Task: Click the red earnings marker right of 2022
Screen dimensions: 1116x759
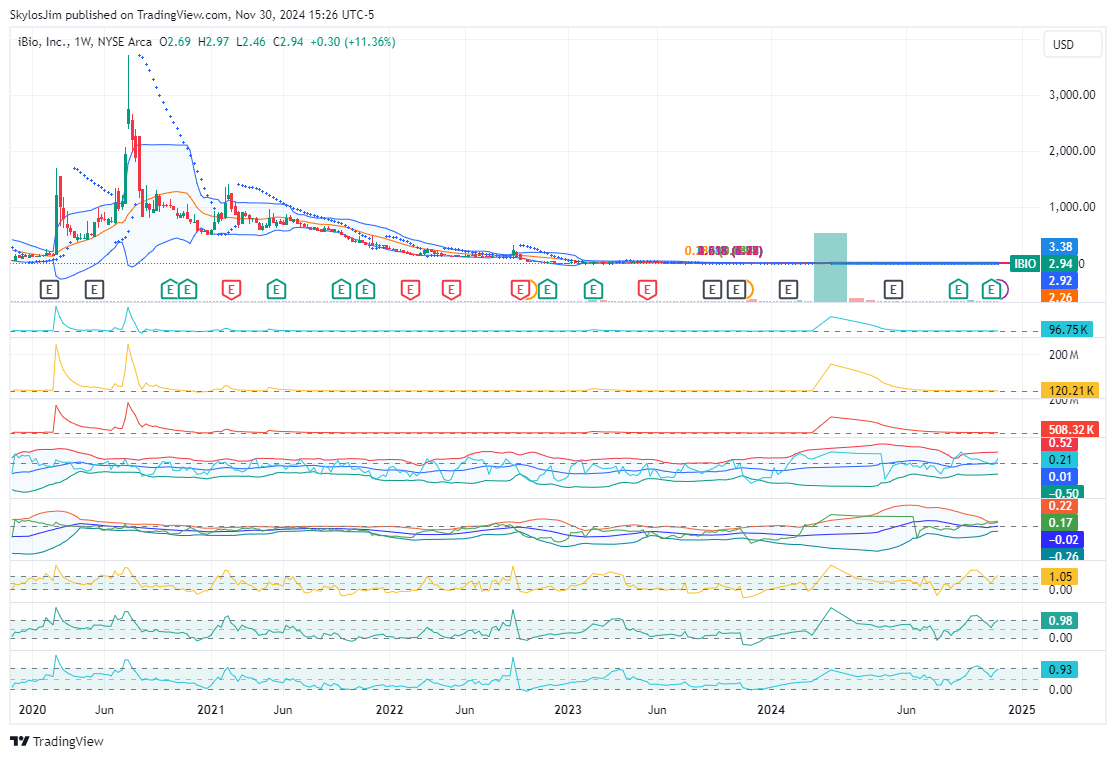Action: tap(410, 290)
